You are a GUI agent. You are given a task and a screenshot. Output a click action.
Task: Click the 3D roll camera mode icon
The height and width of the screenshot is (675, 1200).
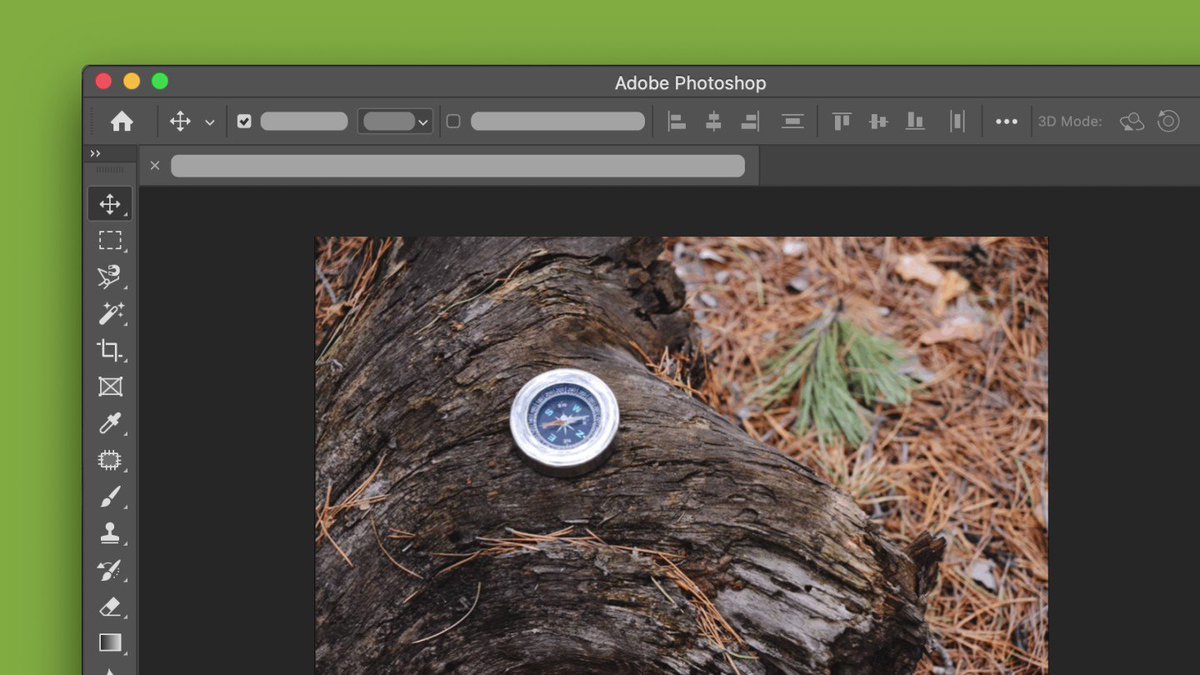(x=1168, y=121)
